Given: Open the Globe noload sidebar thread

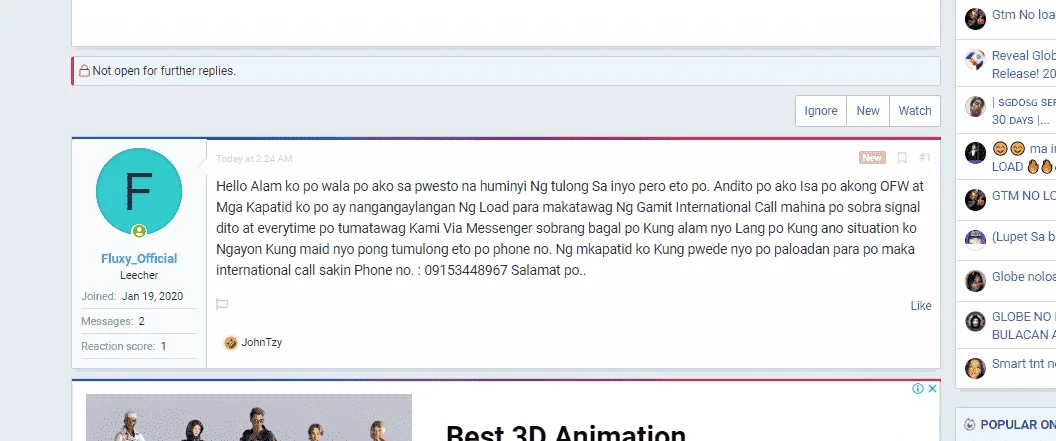Looking at the screenshot, I should (1024, 277).
